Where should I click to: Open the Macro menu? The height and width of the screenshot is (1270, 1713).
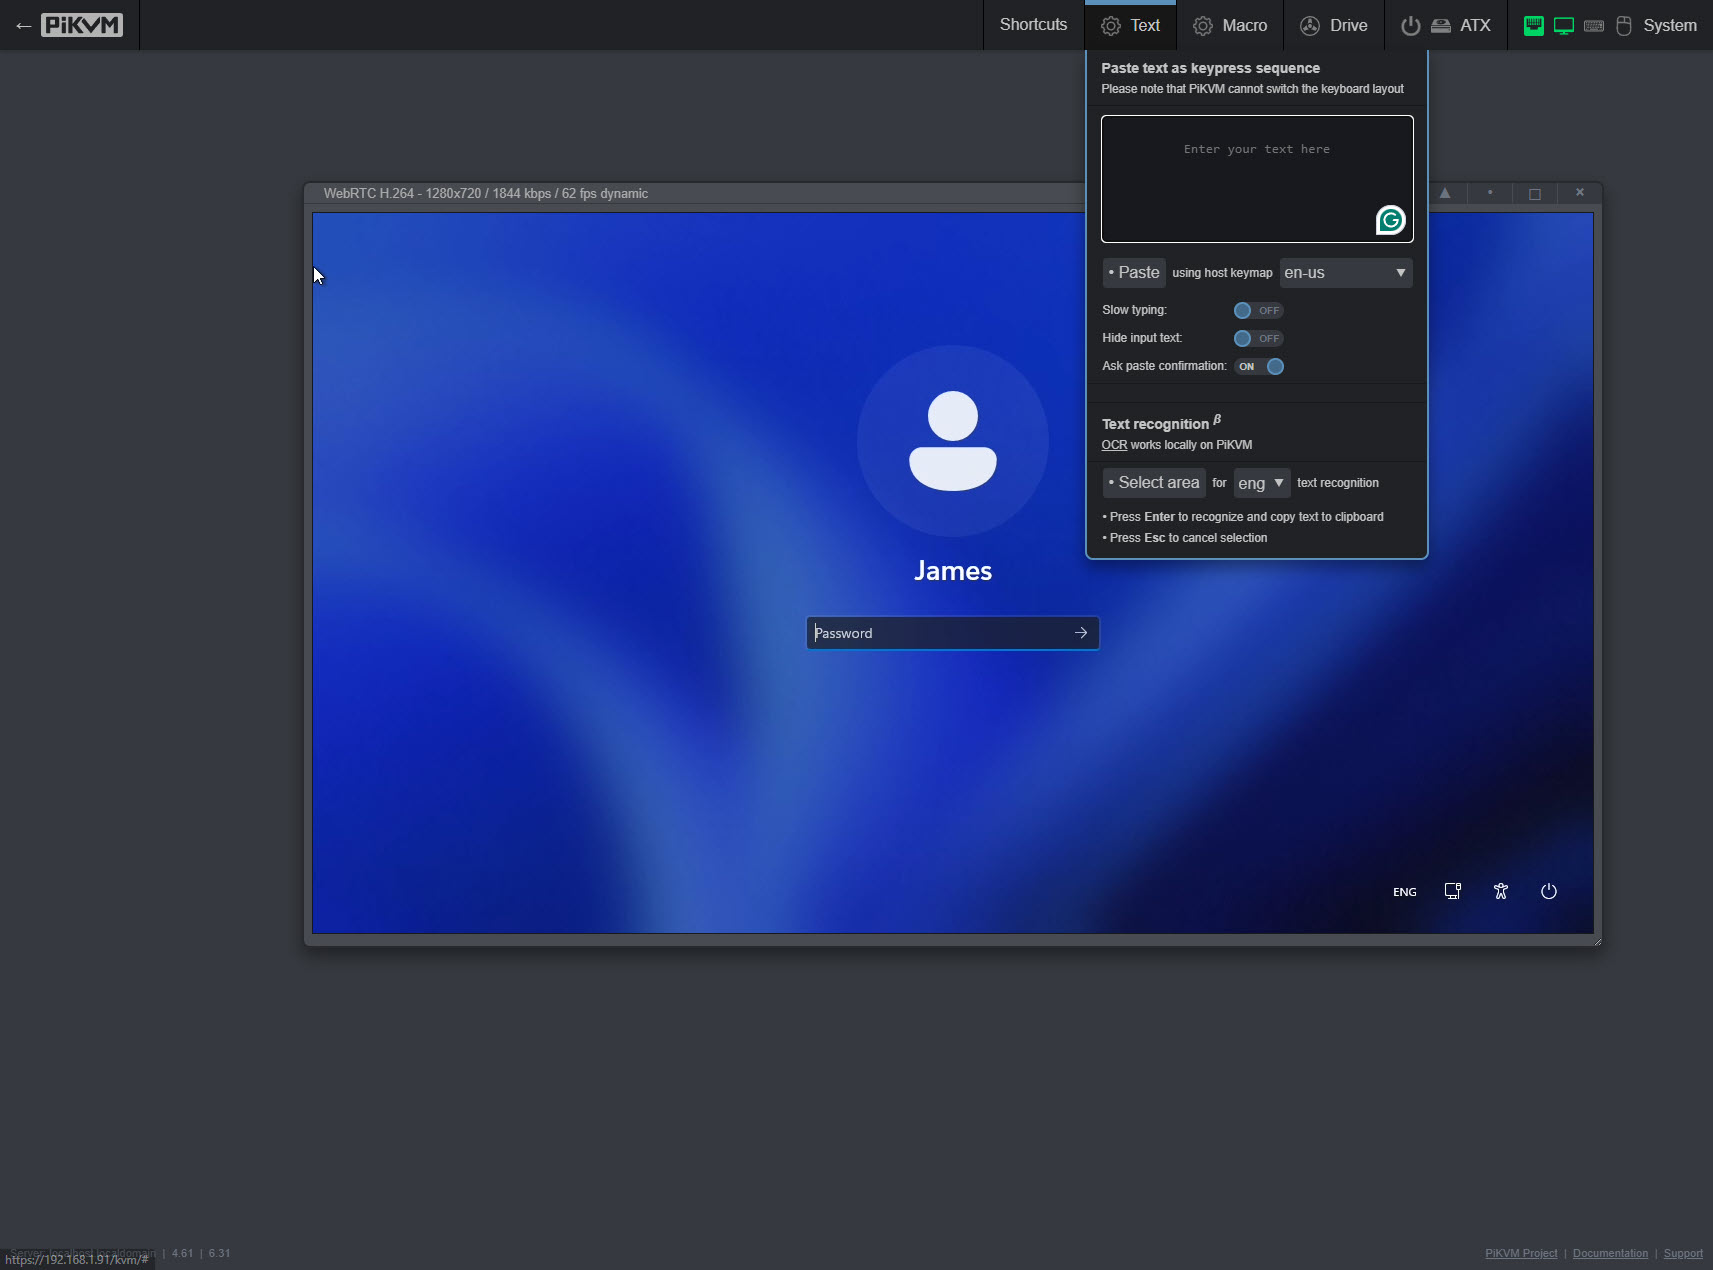click(x=1230, y=25)
